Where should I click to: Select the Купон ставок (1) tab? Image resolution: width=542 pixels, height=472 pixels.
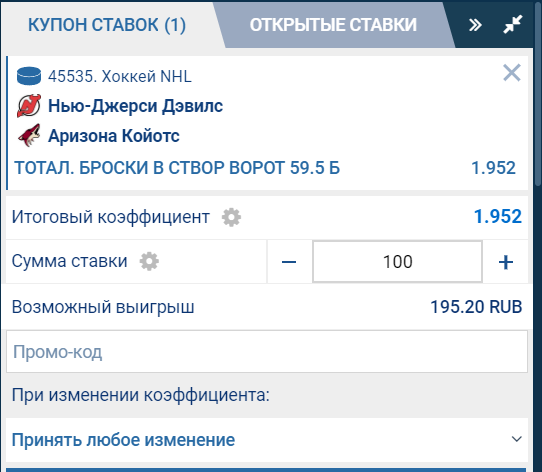(107, 25)
